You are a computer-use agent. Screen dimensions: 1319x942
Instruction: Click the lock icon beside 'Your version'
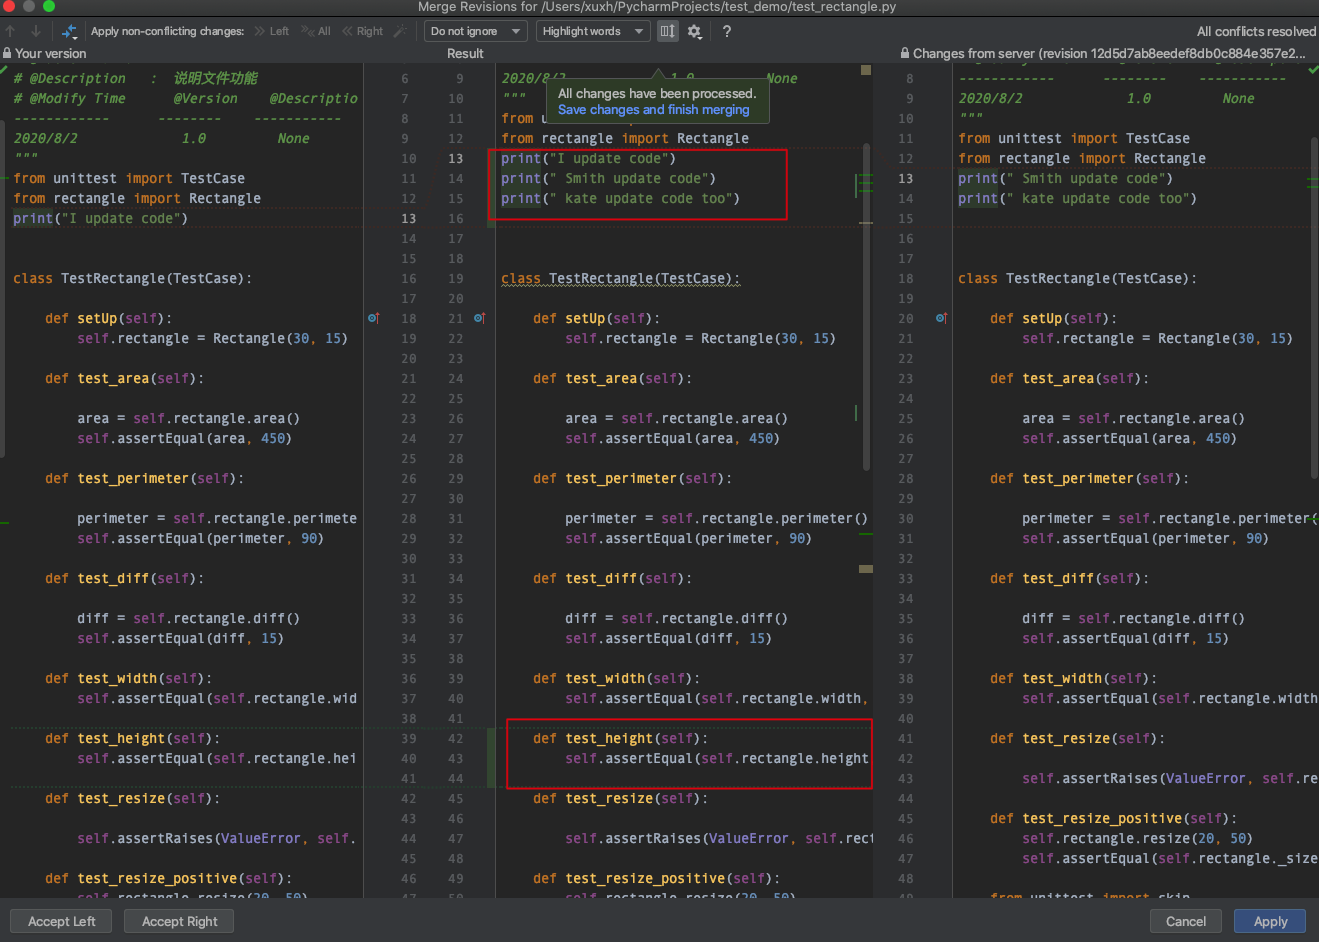7,53
